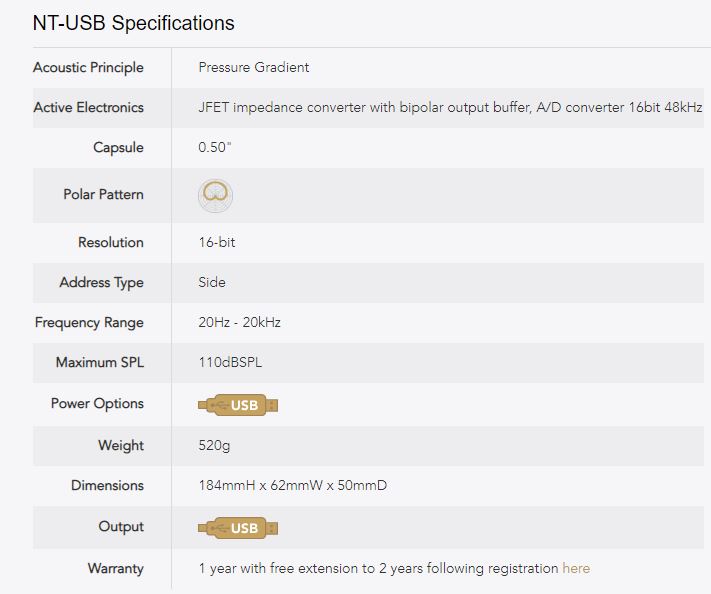Select the Capsule row label
This screenshot has width=711, height=594.
[x=118, y=147]
